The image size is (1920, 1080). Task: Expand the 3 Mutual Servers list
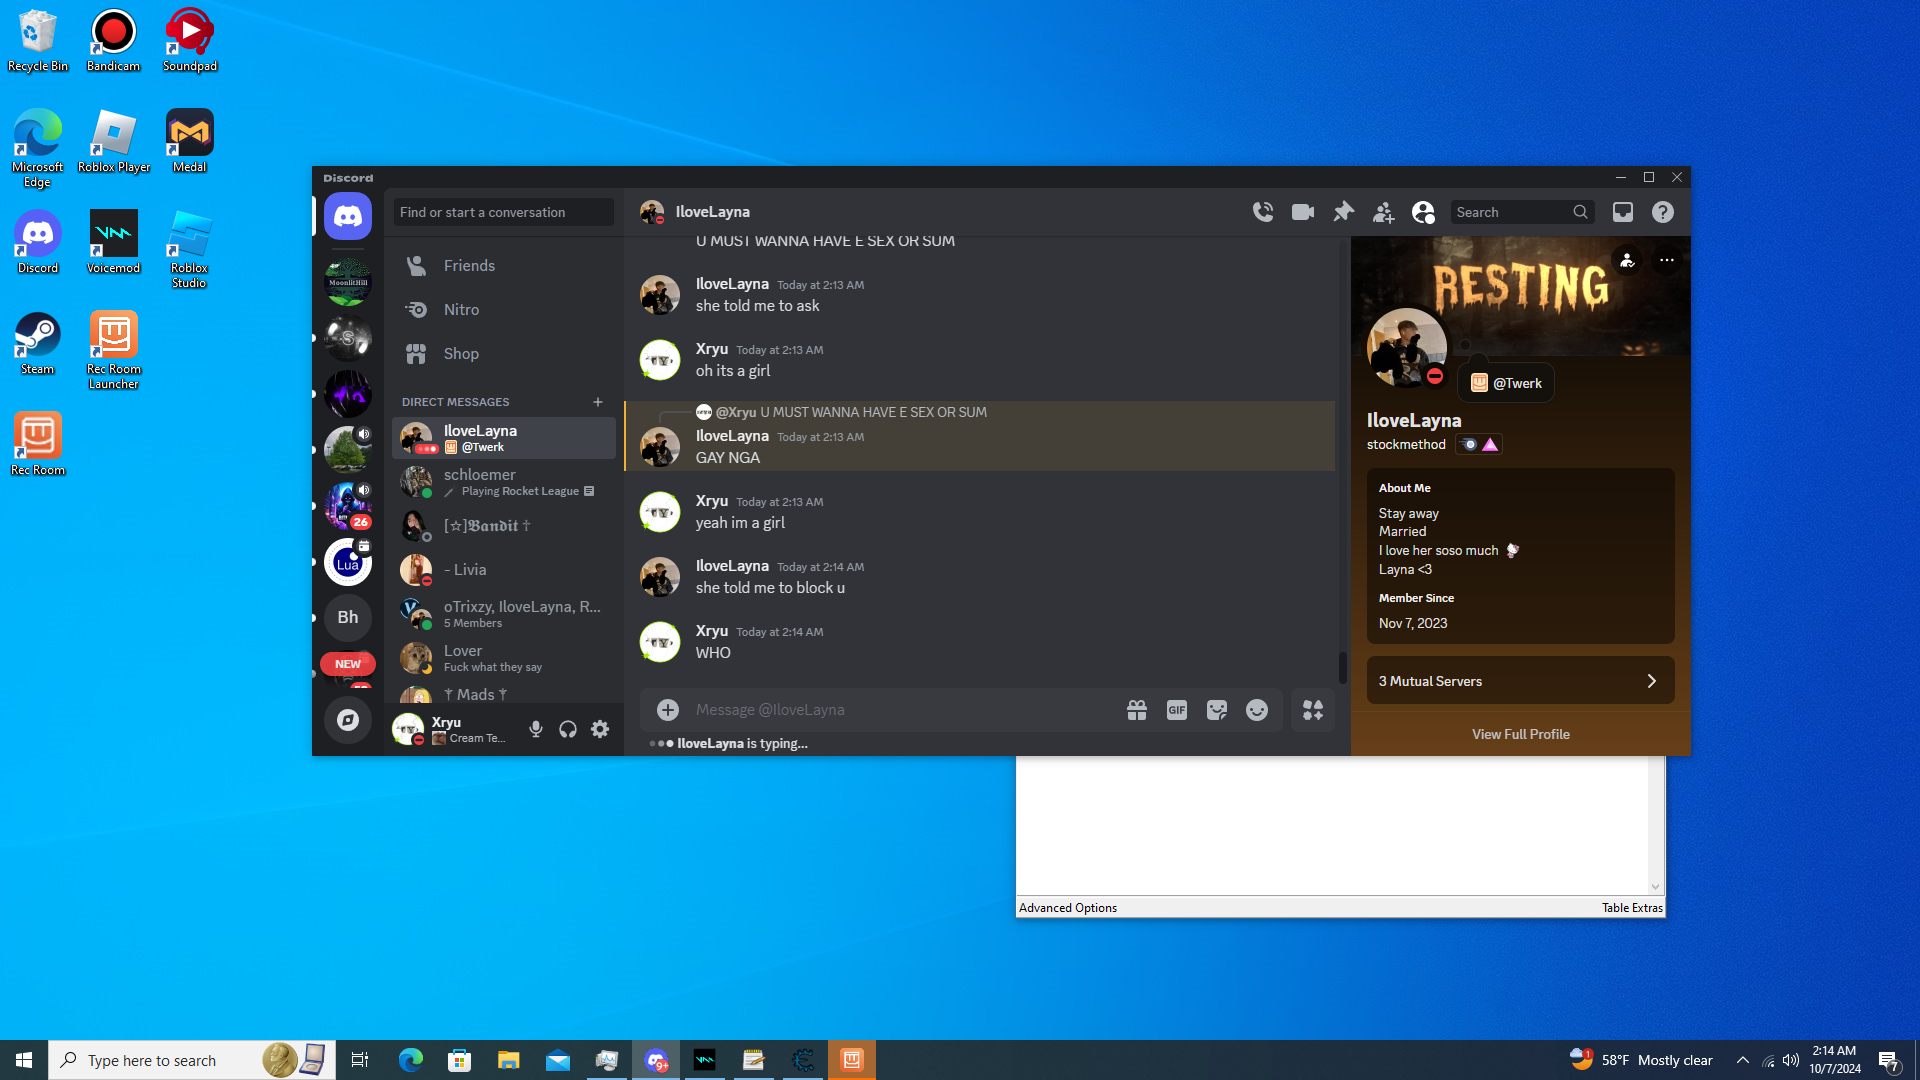coord(1519,681)
